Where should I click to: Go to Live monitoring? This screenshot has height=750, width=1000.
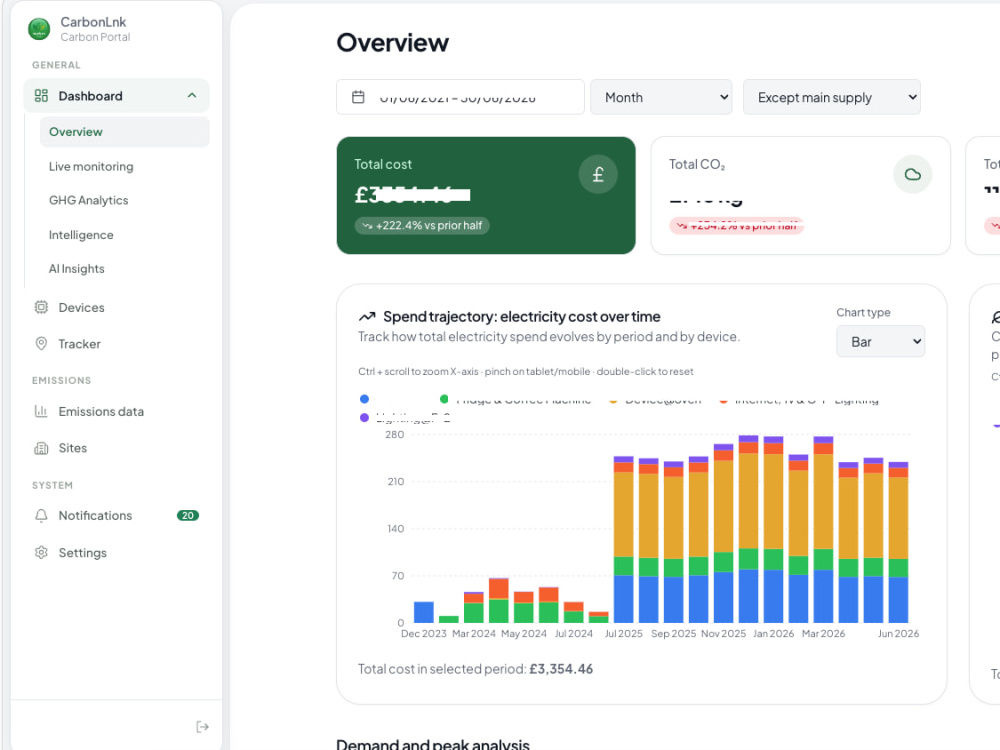coord(91,166)
